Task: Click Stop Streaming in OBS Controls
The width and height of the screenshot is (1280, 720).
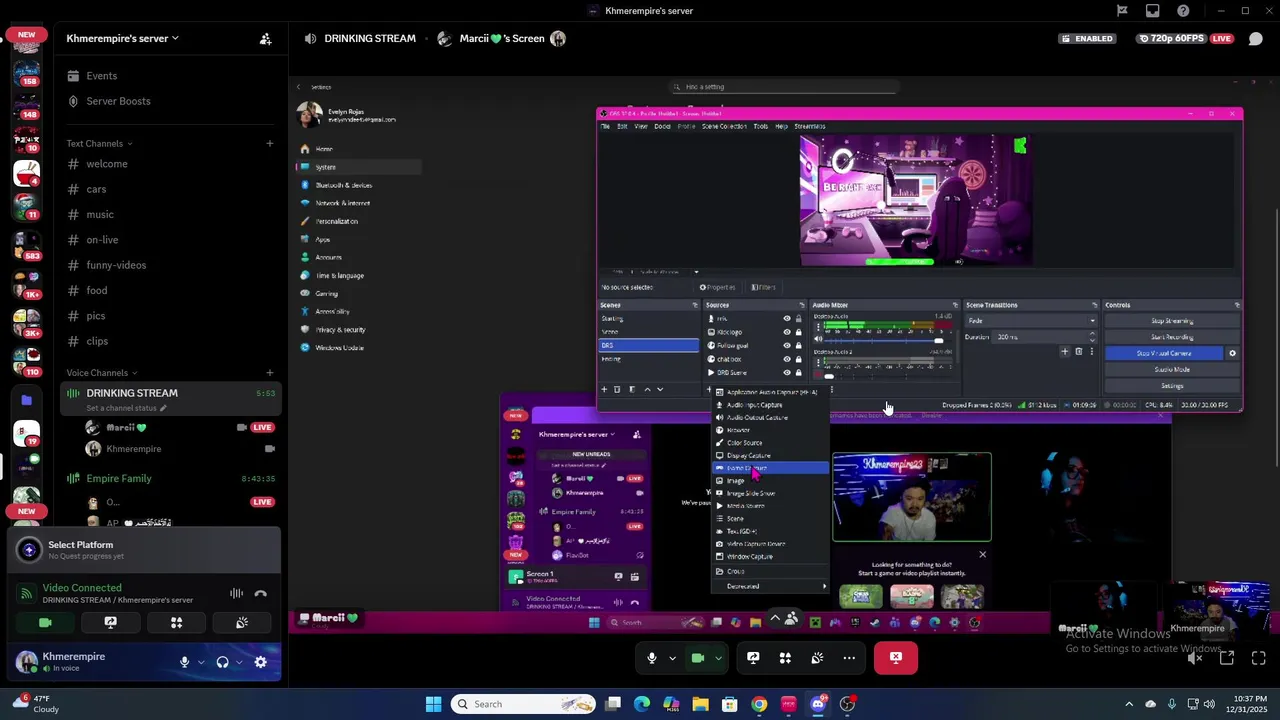Action: point(1172,321)
